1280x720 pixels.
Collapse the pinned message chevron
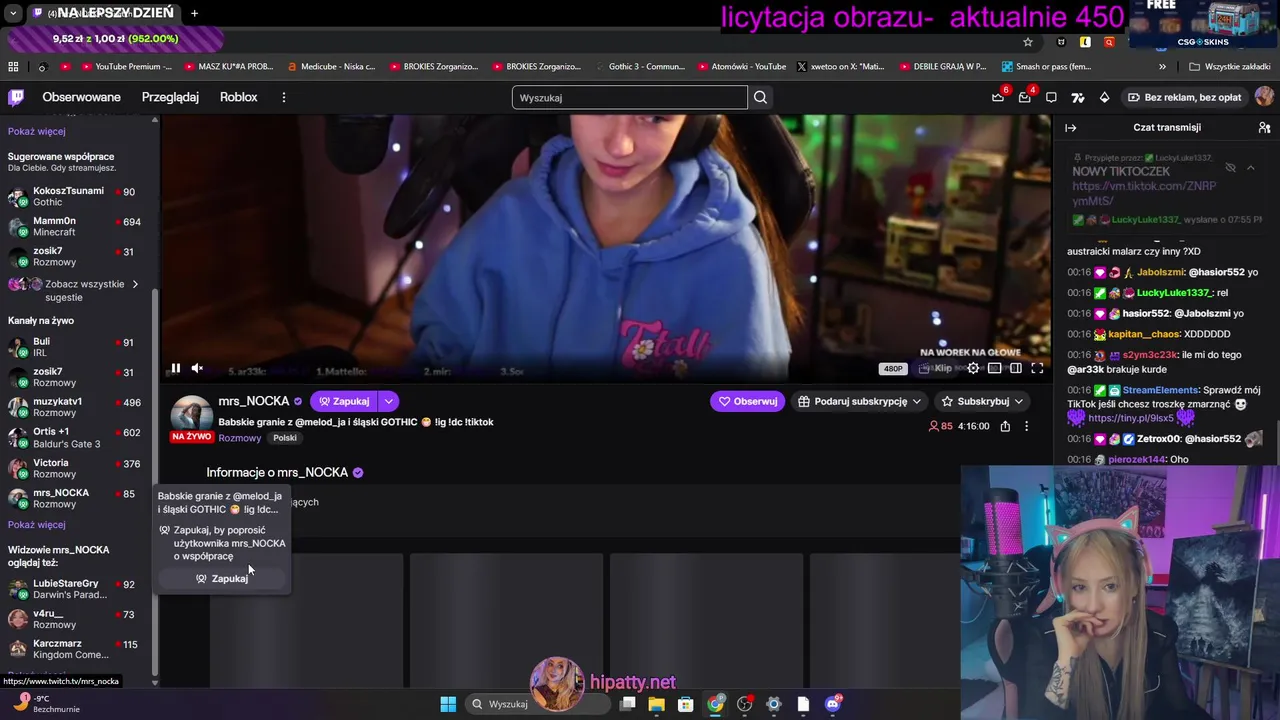[x=1250, y=168]
